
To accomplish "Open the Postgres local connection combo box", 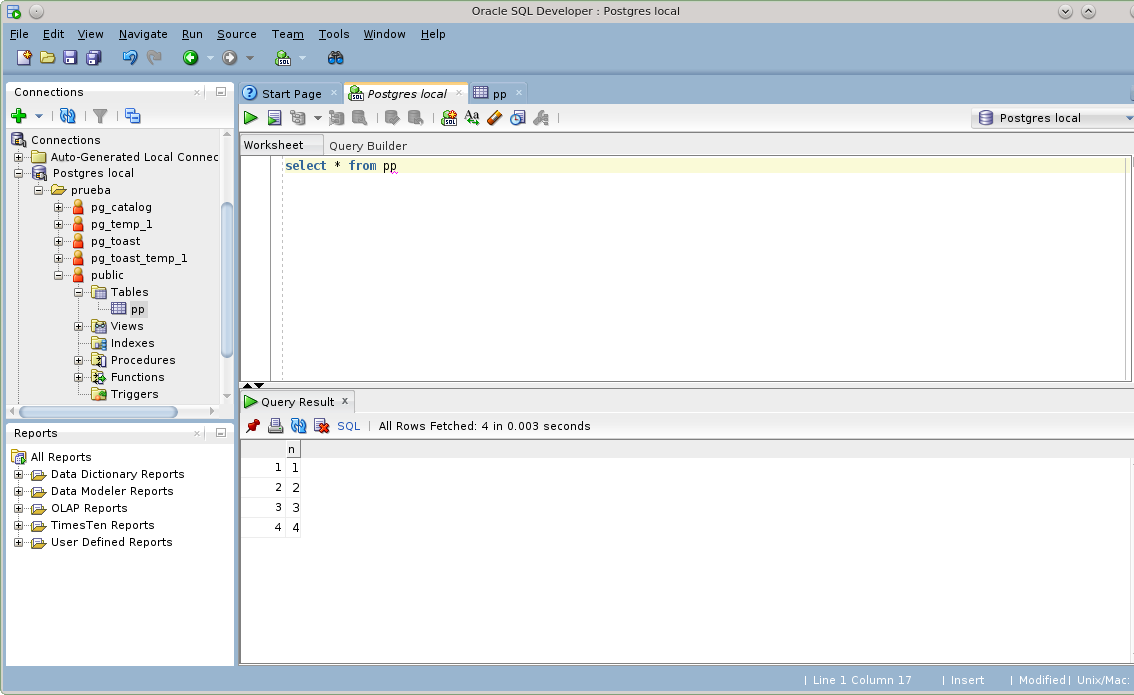I will point(1052,118).
